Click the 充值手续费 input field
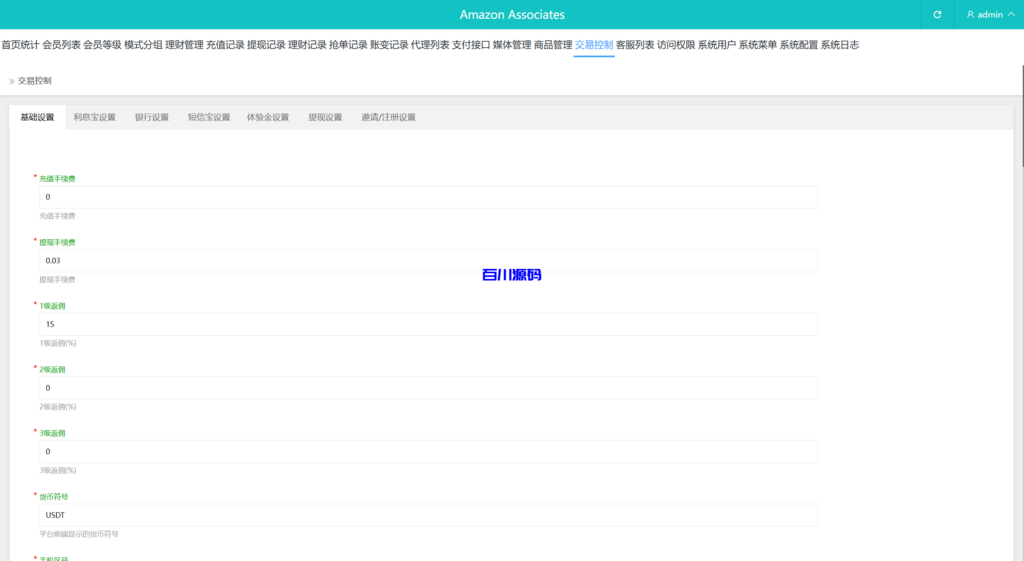Viewport: 1024px width, 561px height. point(428,197)
